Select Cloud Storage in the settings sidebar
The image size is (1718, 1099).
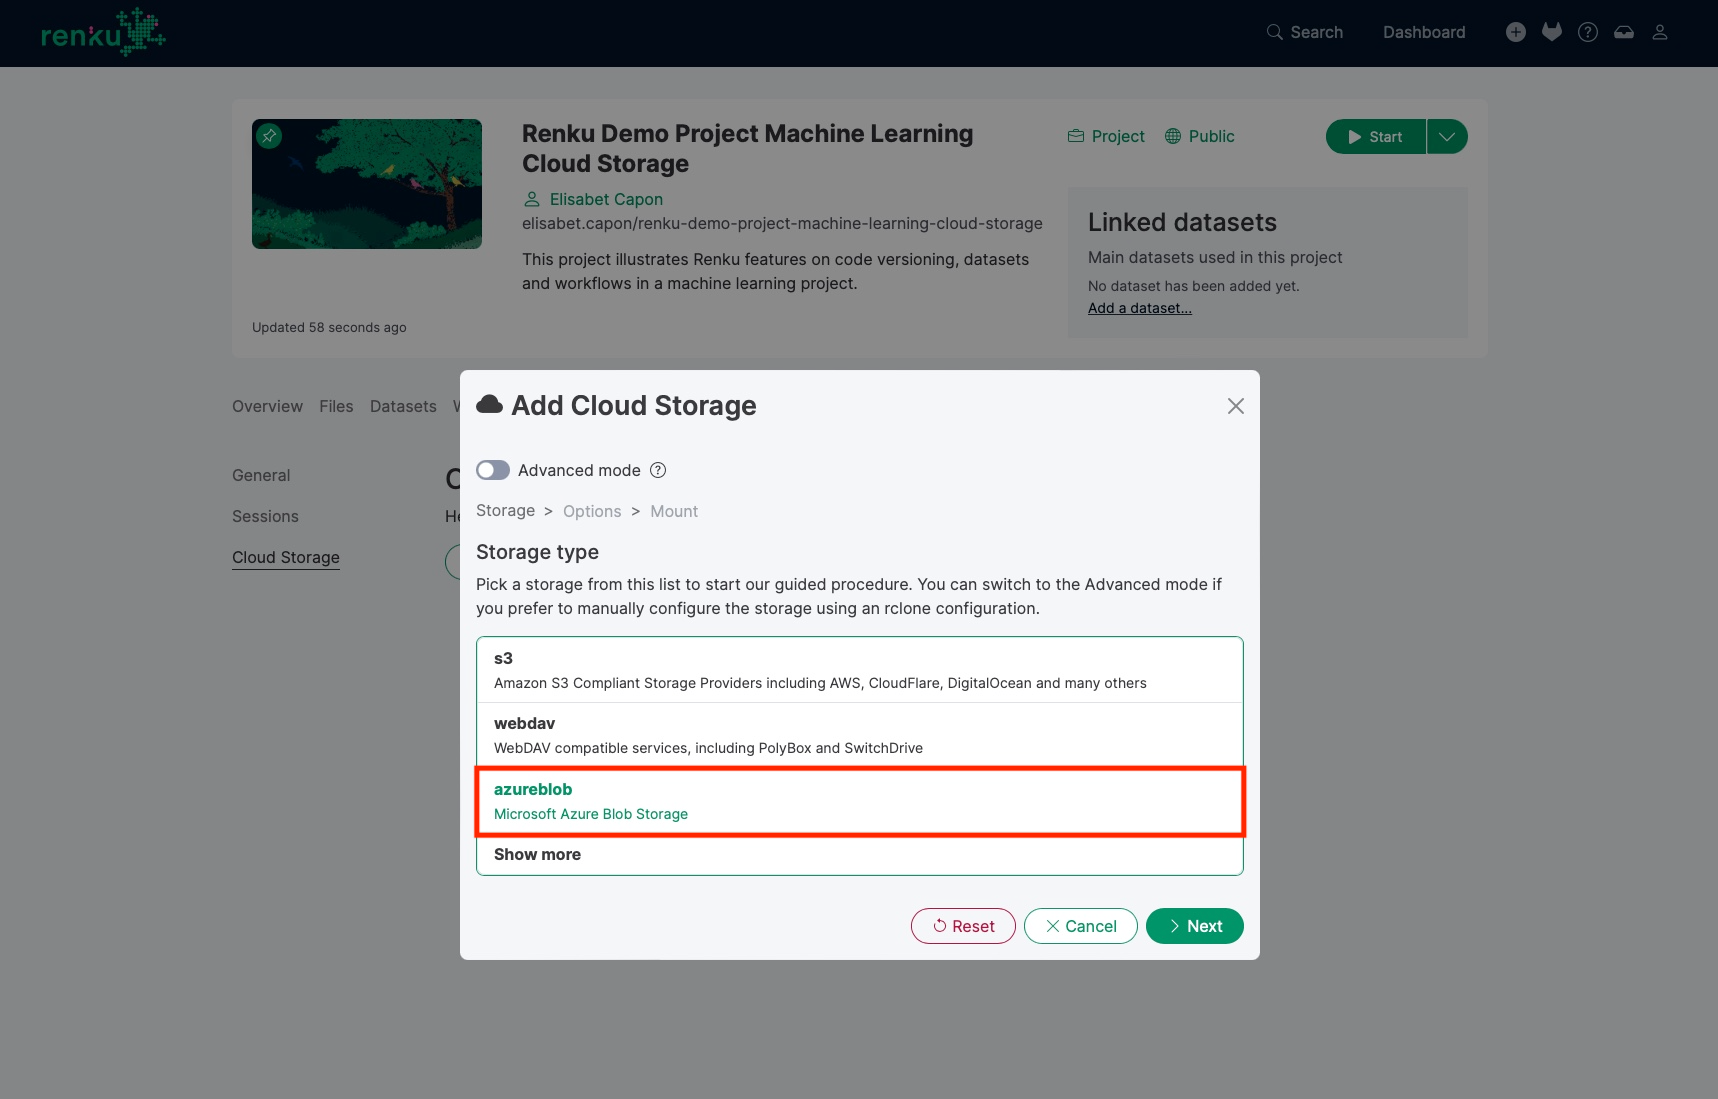(x=286, y=557)
